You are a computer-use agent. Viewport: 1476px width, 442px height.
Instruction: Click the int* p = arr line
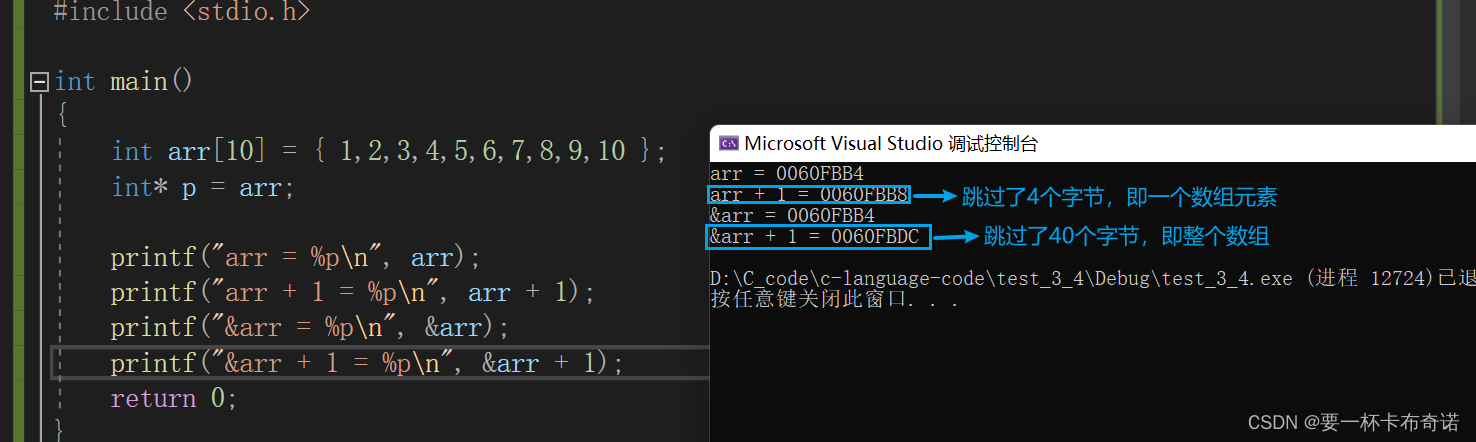[x=203, y=187]
